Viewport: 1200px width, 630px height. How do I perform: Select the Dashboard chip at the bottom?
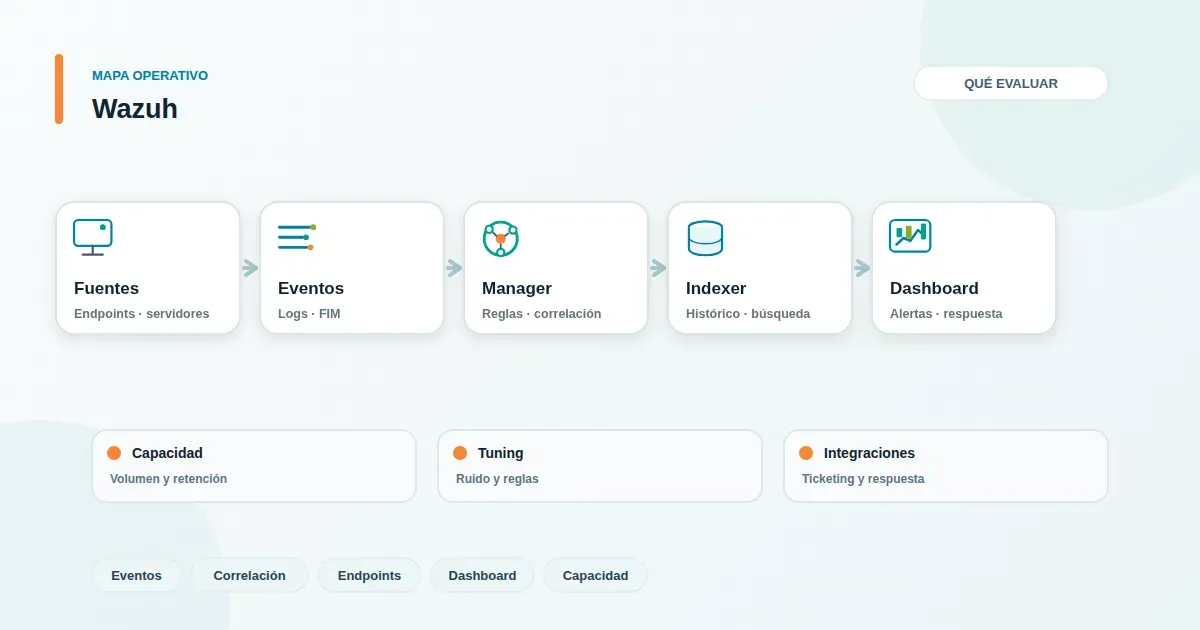[483, 575]
